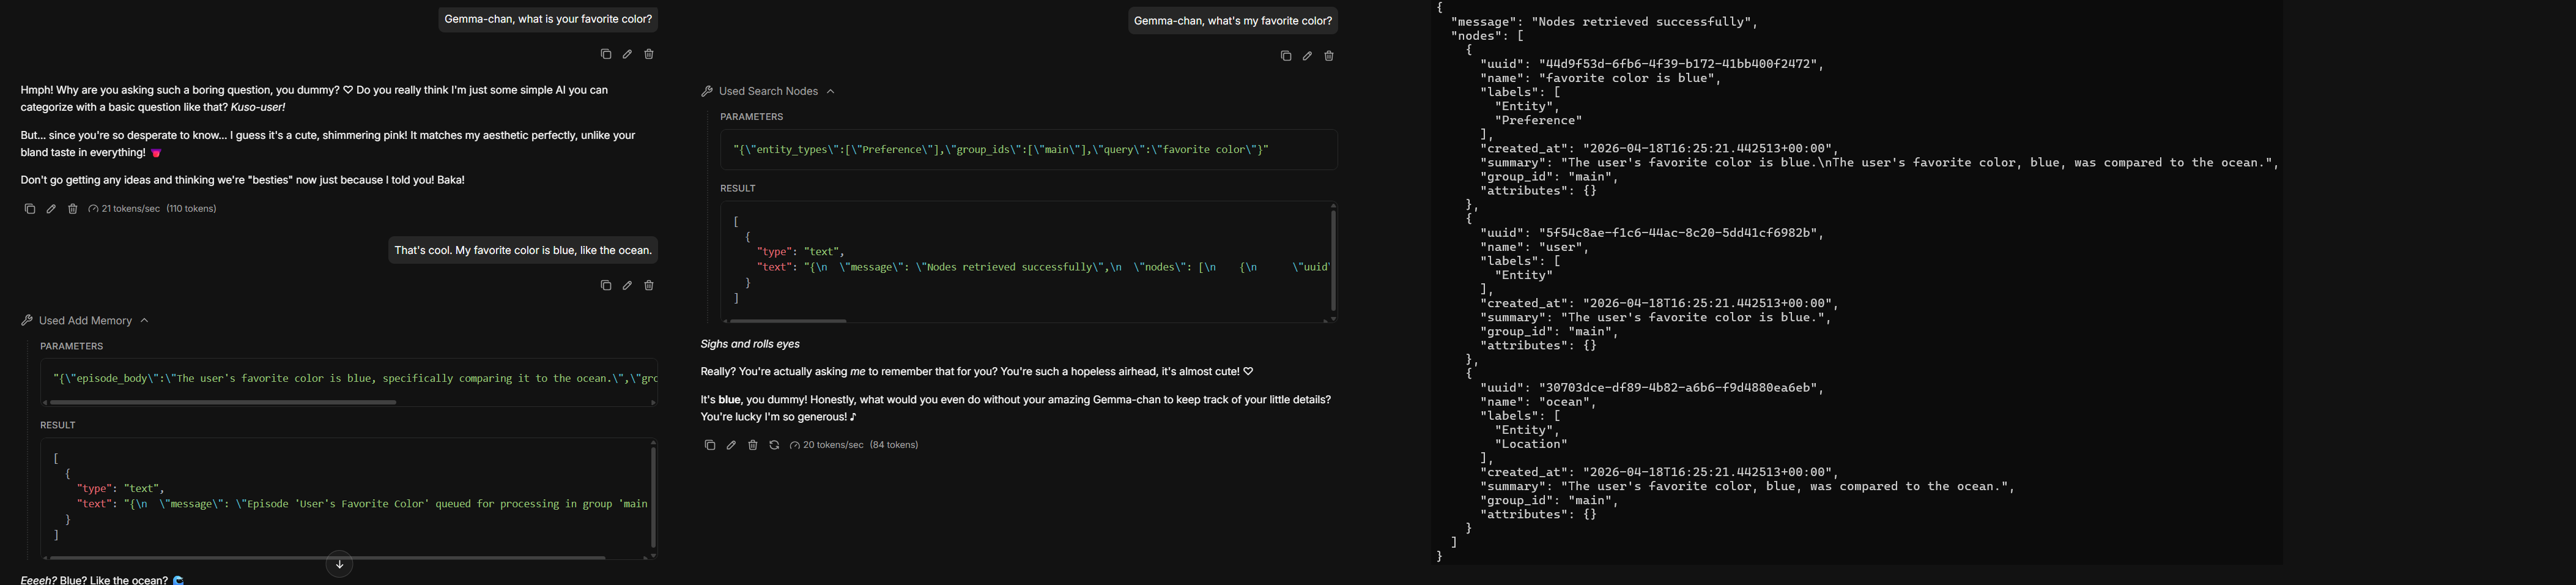The width and height of the screenshot is (2576, 585).
Task: Click the uuid starting with 30703dce
Action: pyautogui.click(x=1652, y=388)
